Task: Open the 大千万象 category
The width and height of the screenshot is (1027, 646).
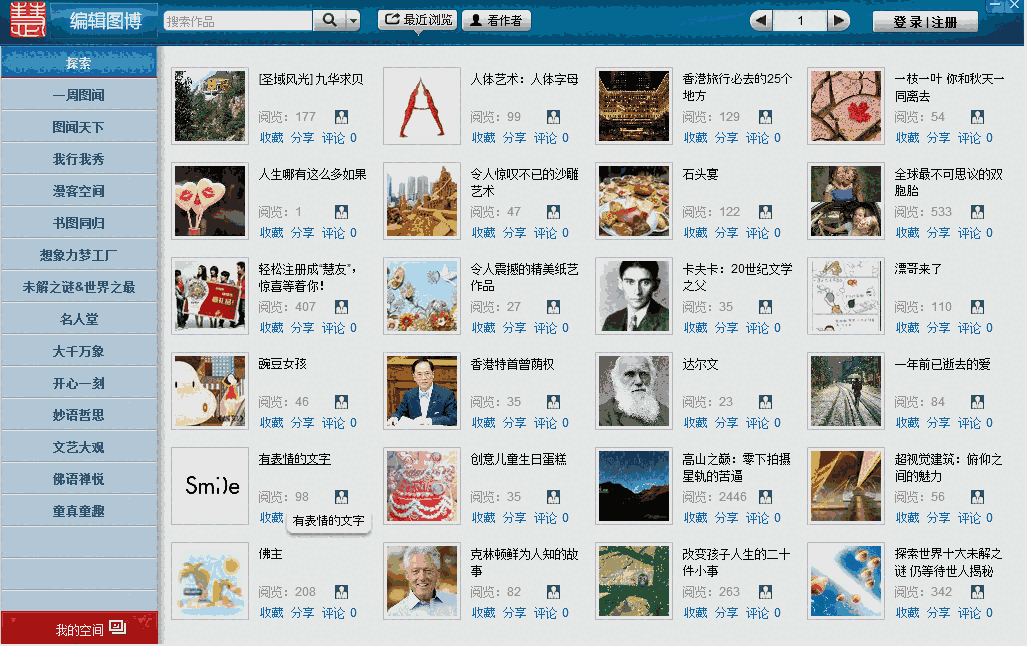Action: [79, 351]
